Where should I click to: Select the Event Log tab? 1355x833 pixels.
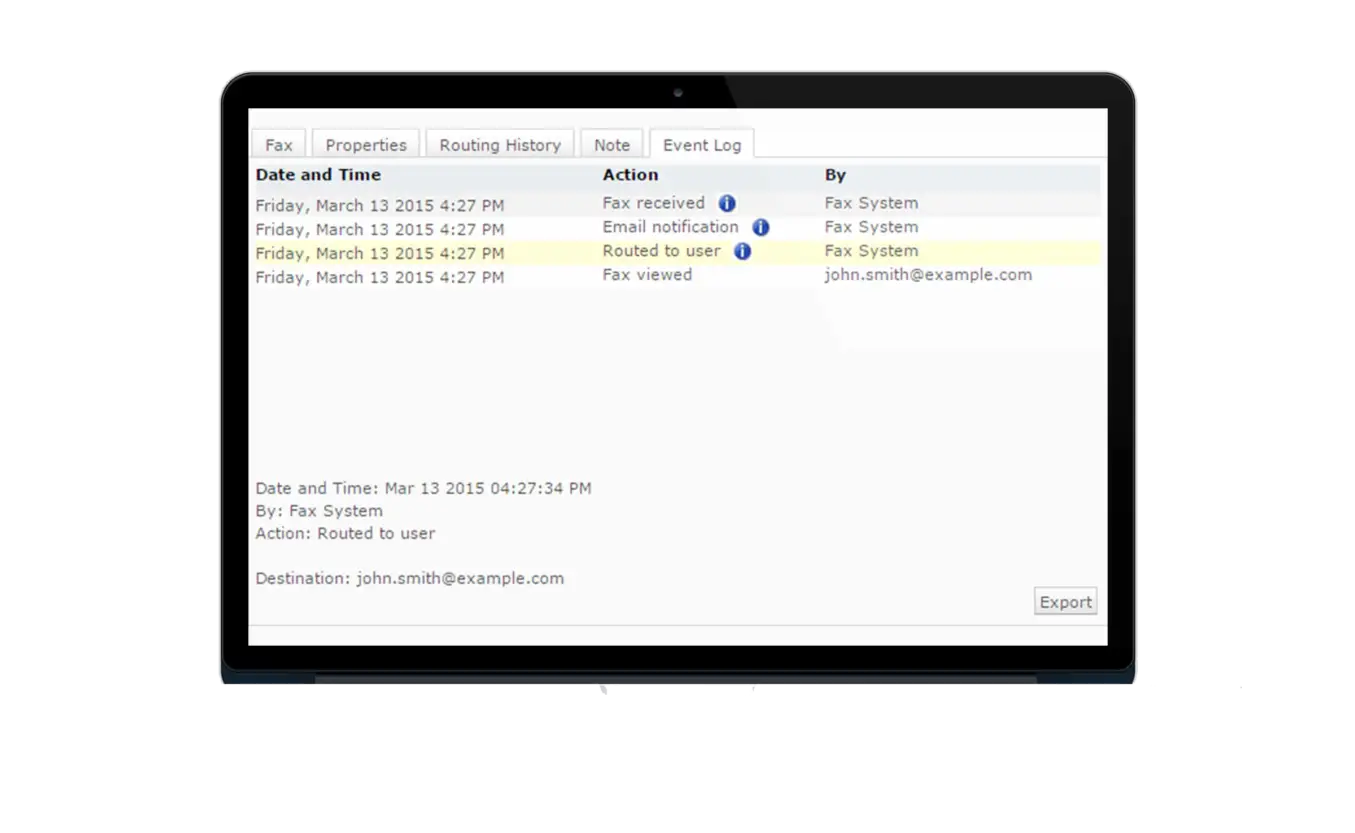(x=702, y=144)
